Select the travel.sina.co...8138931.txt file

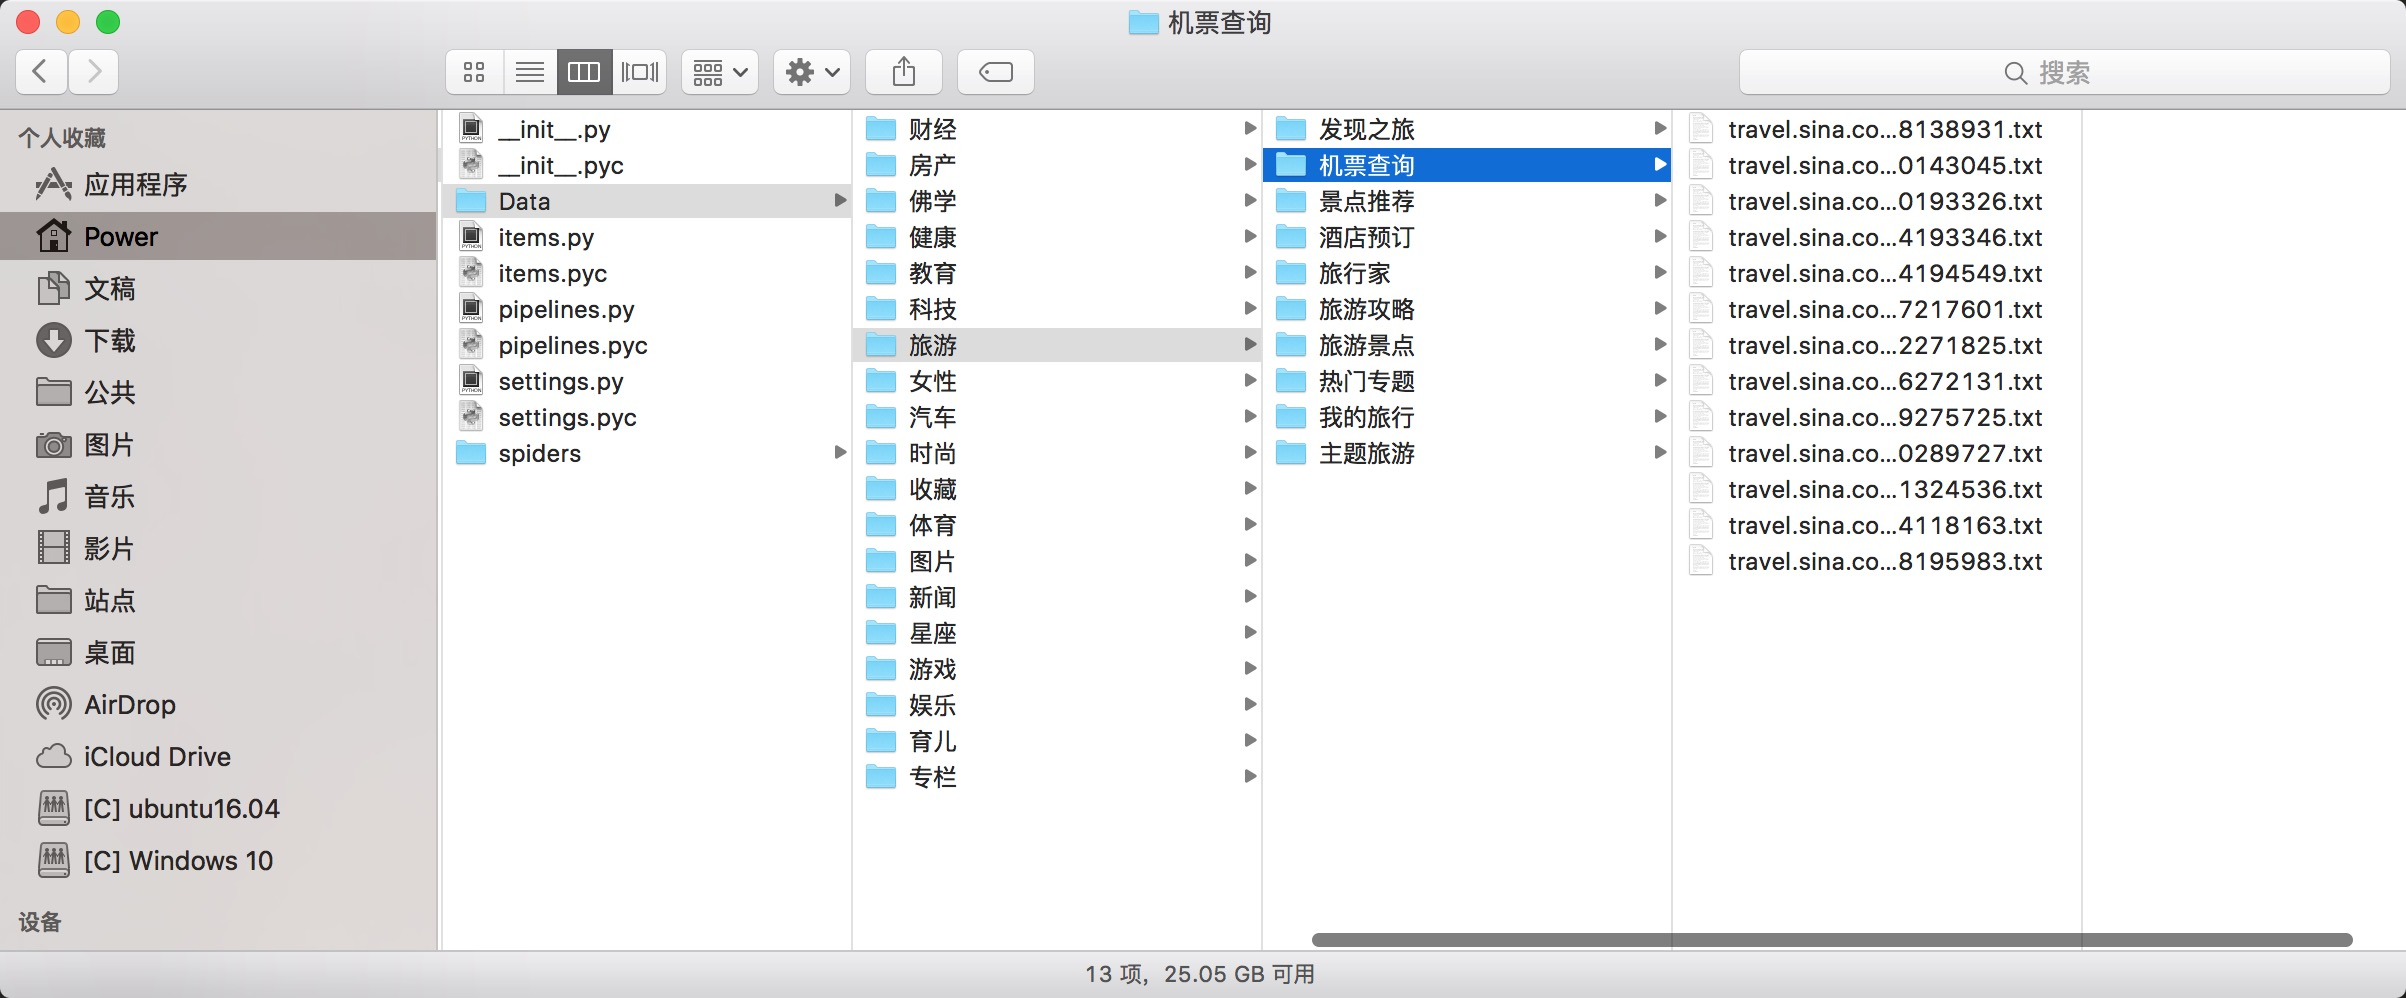pyautogui.click(x=1886, y=129)
